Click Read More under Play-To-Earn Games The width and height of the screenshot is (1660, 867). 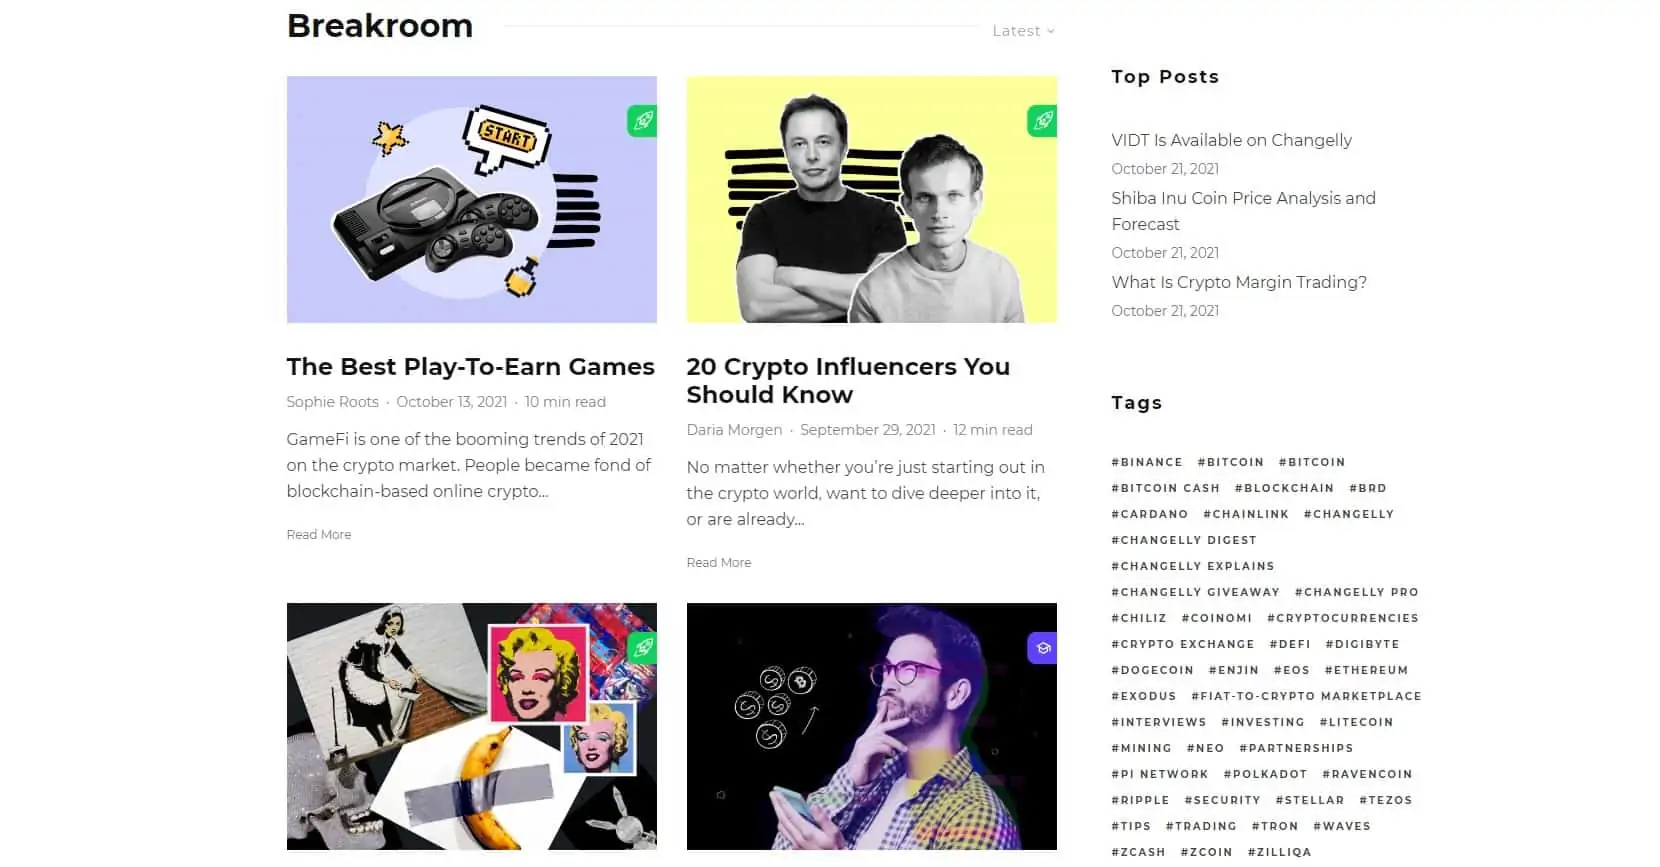coord(319,535)
